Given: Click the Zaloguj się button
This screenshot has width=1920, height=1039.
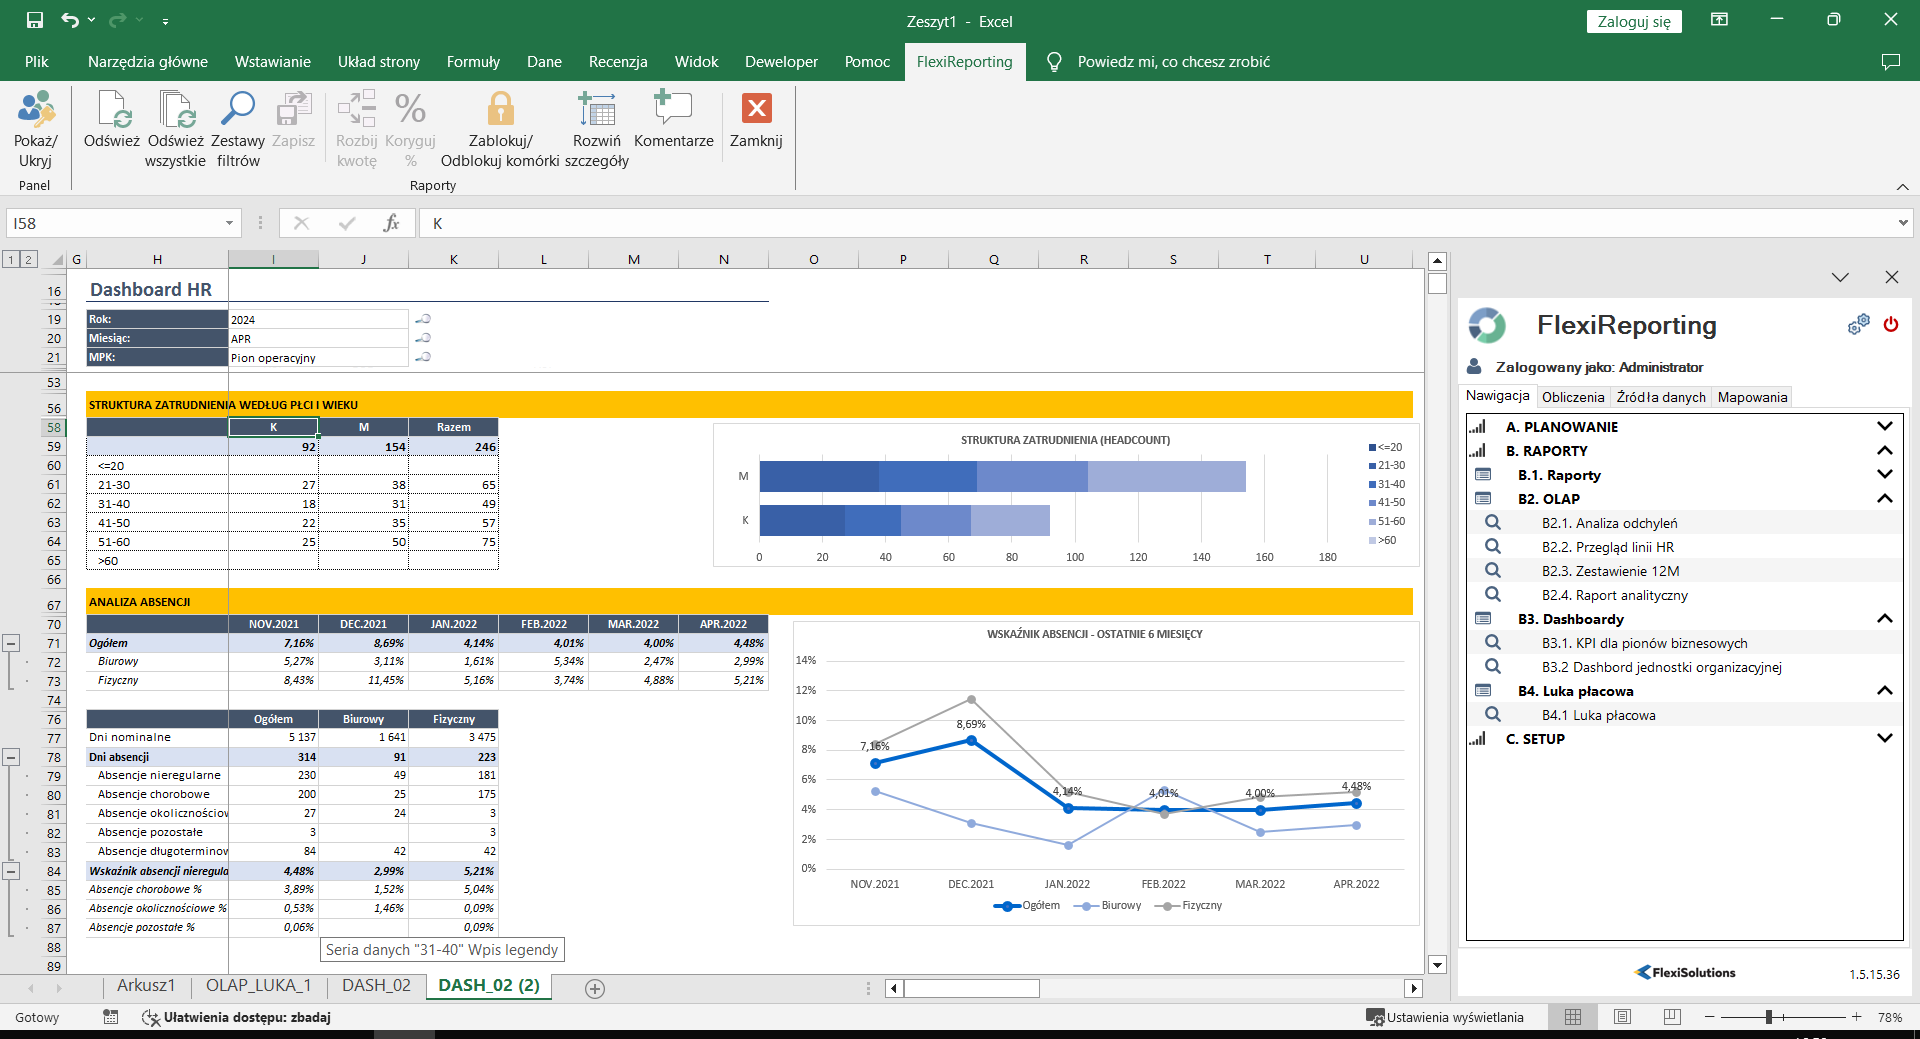Looking at the screenshot, I should click(x=1633, y=22).
